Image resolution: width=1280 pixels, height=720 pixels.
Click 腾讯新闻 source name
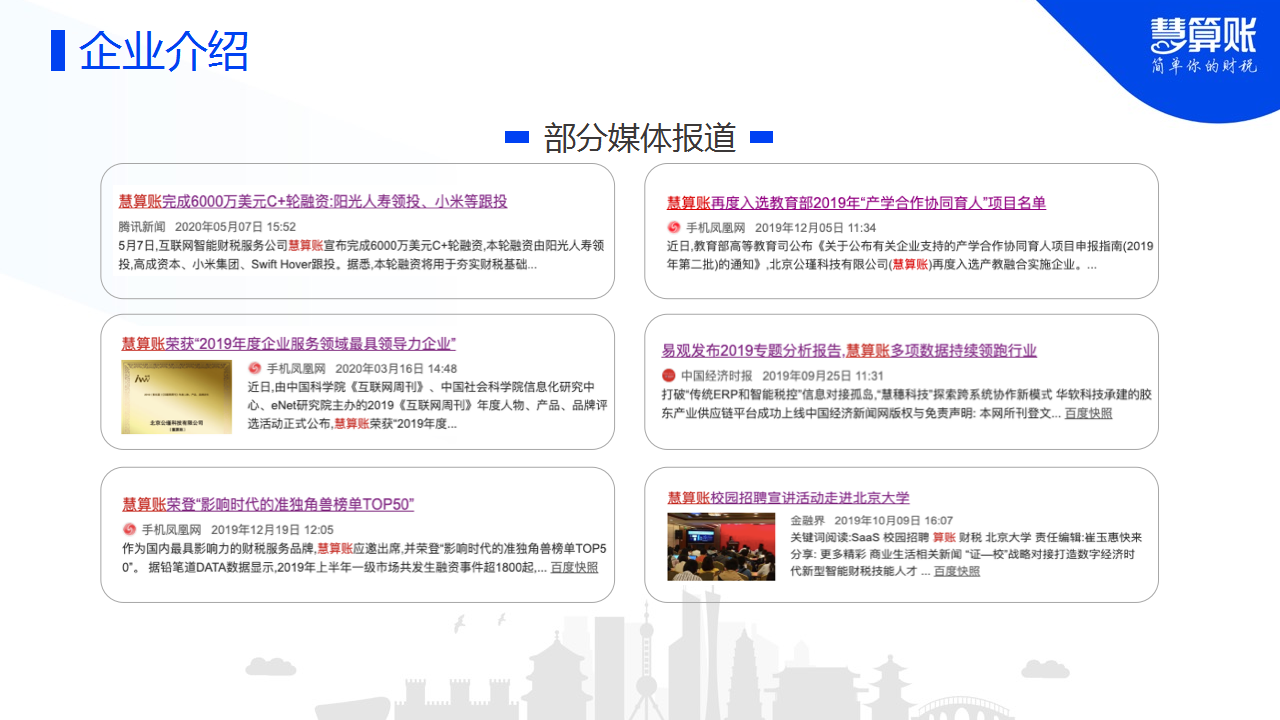click(x=142, y=227)
